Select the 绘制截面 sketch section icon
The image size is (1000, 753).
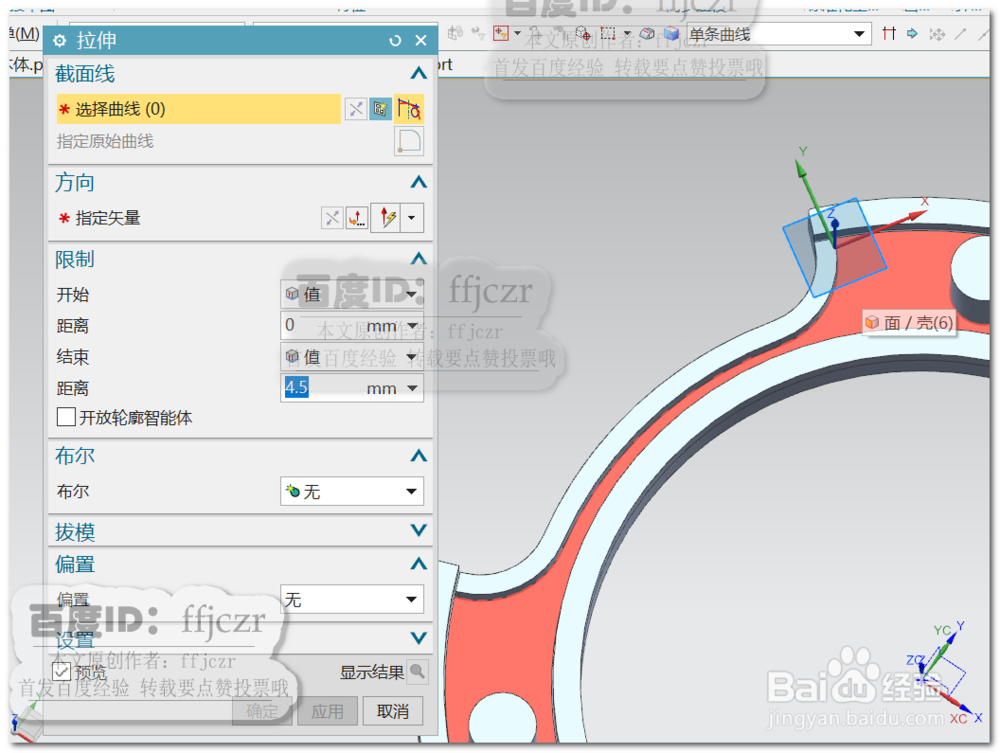pos(381,109)
